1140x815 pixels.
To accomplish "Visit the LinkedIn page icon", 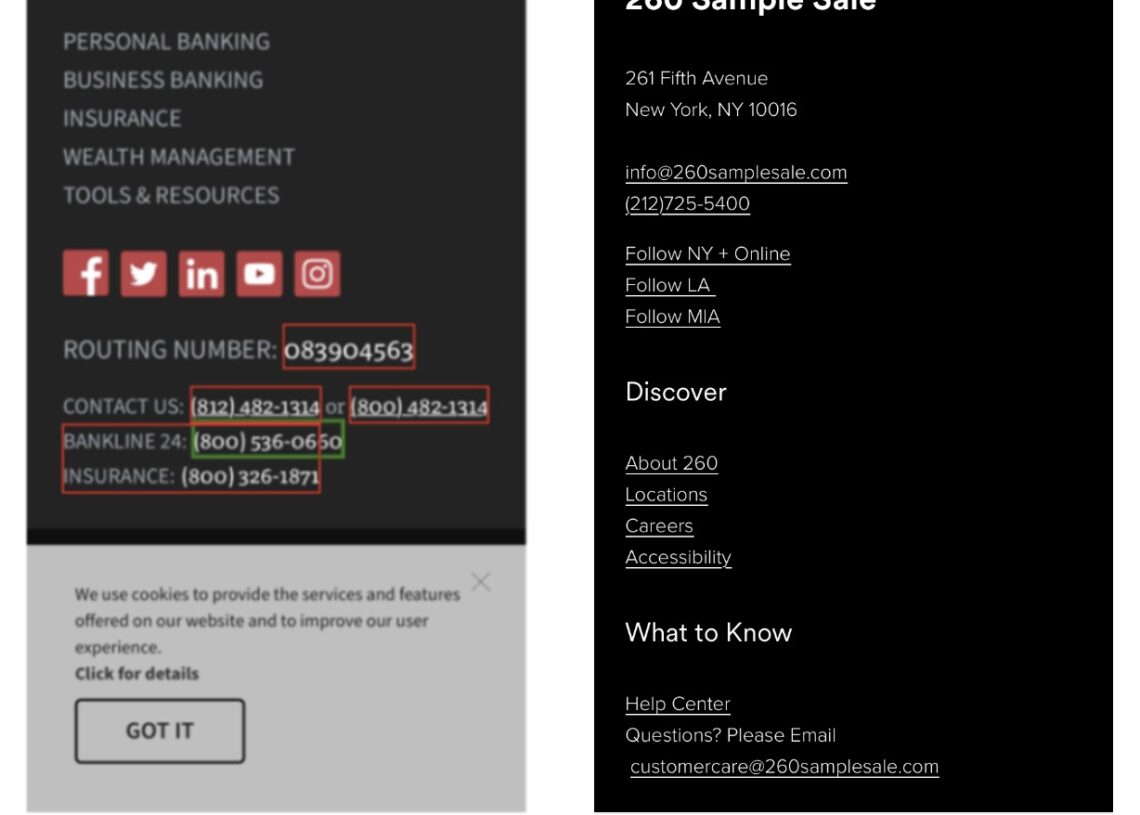I will [202, 274].
